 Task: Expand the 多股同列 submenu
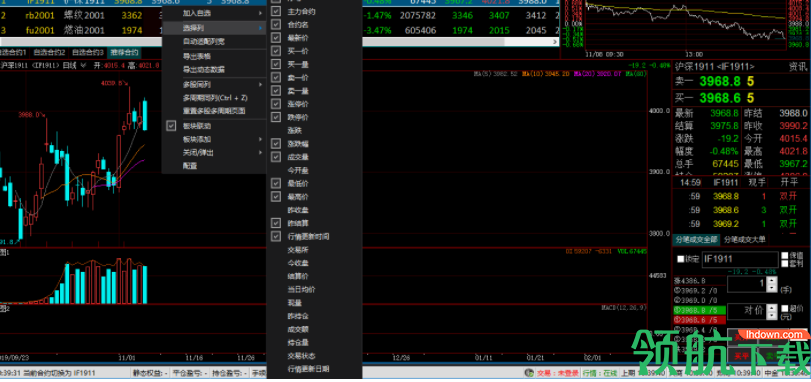tap(214, 84)
